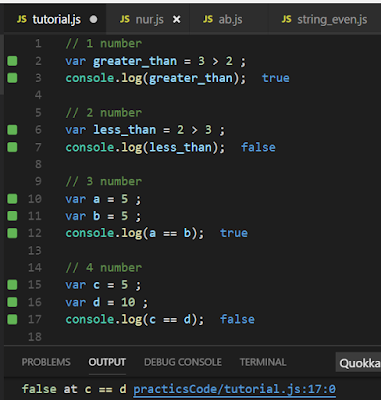Click inline 'true' result on line 3
Viewport: 381px width, 400px height.
click(276, 78)
